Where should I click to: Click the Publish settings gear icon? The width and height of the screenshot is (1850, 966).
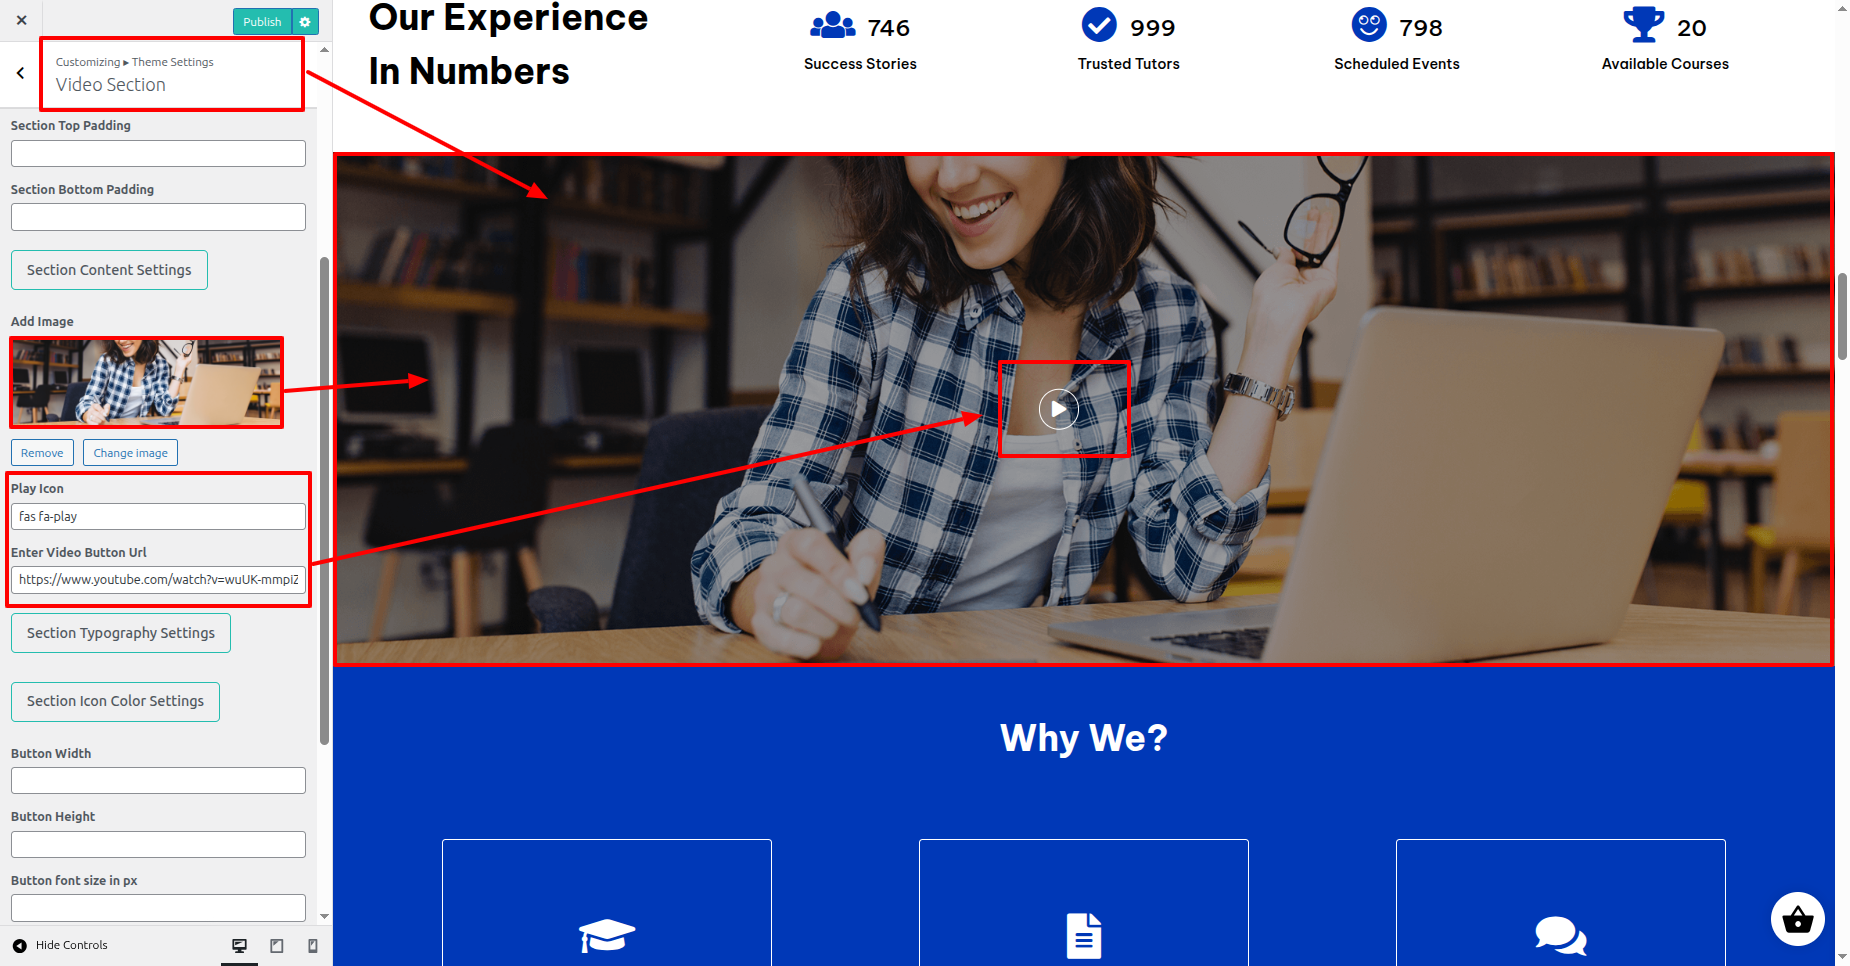tap(305, 22)
